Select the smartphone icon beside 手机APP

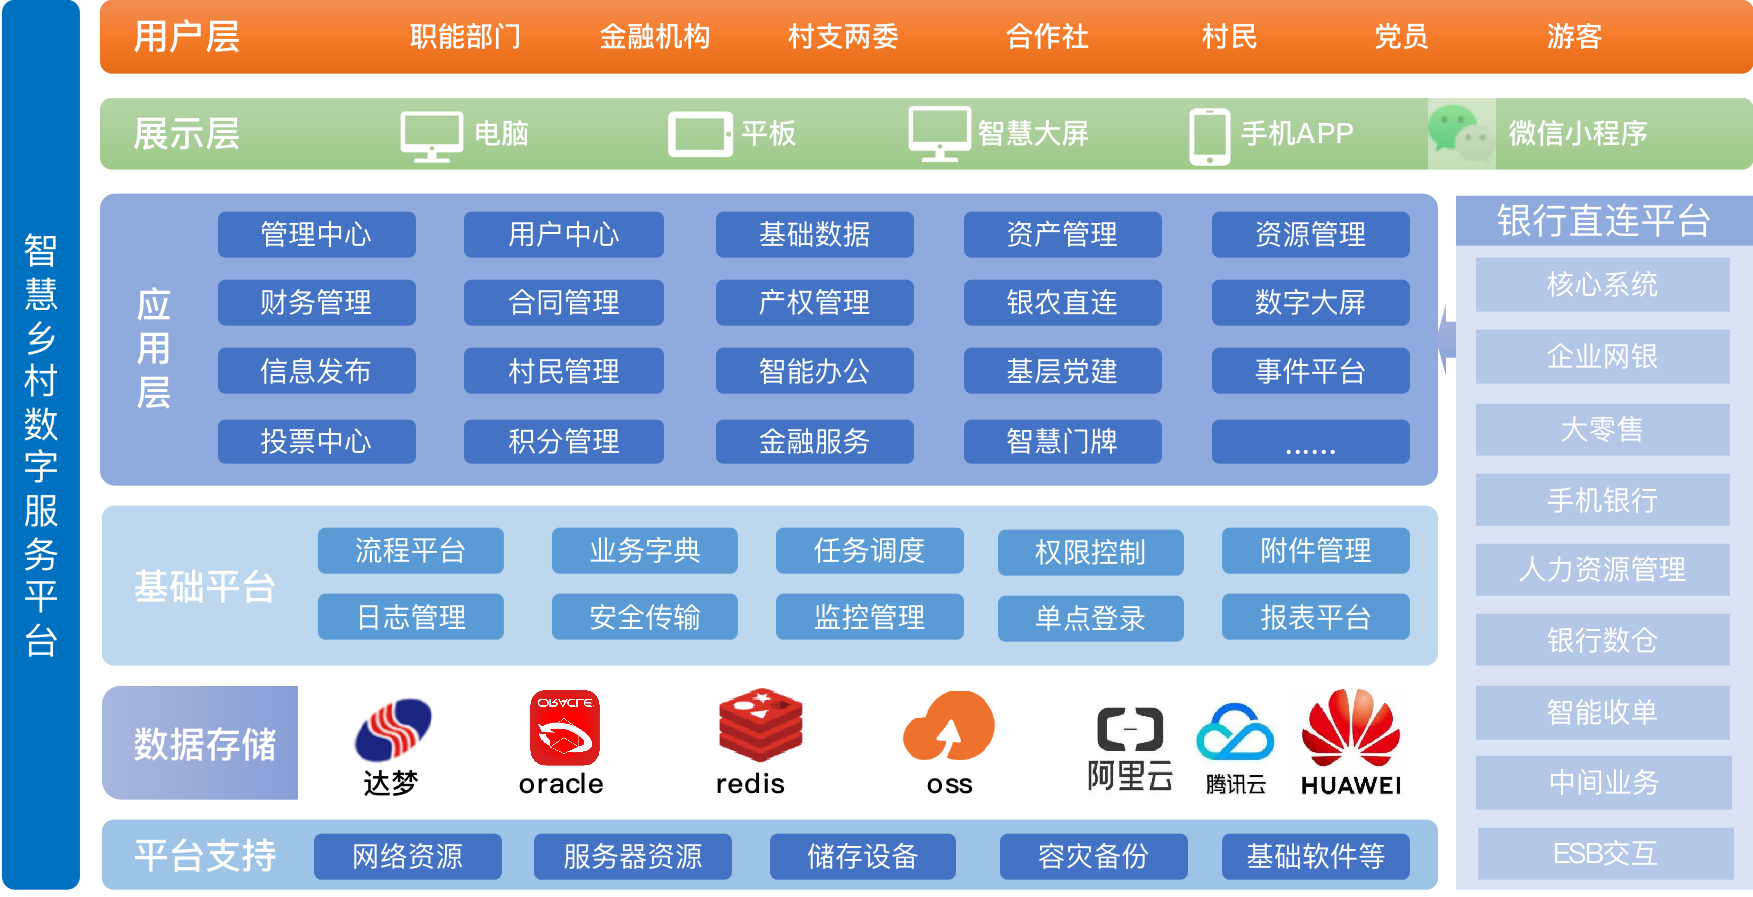coord(1209,136)
